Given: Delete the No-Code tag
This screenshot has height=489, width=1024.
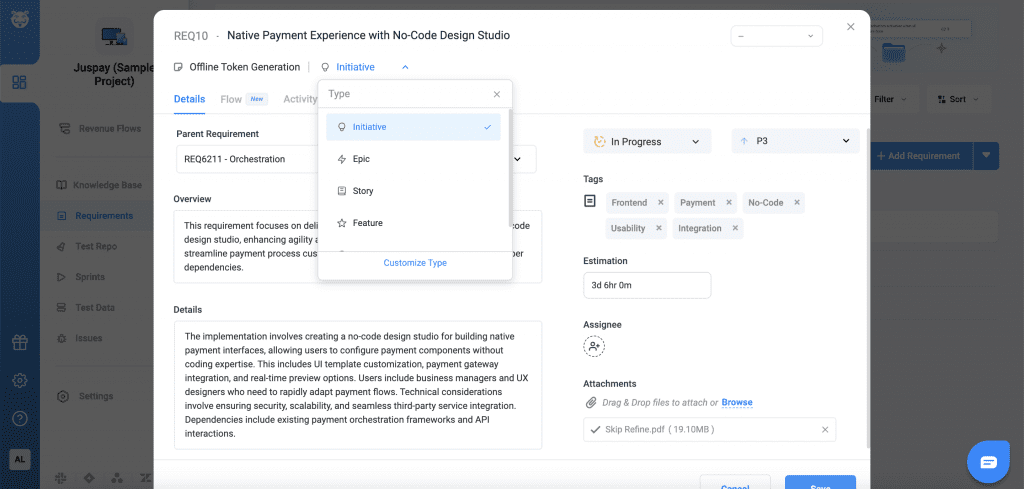Looking at the screenshot, I should pyautogui.click(x=796, y=203).
